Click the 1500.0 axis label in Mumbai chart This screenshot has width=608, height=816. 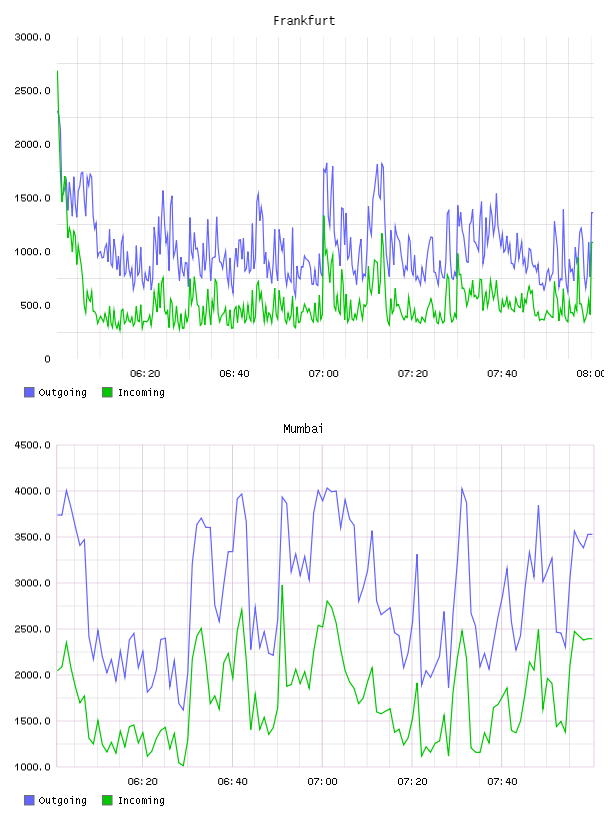pyautogui.click(x=32, y=721)
